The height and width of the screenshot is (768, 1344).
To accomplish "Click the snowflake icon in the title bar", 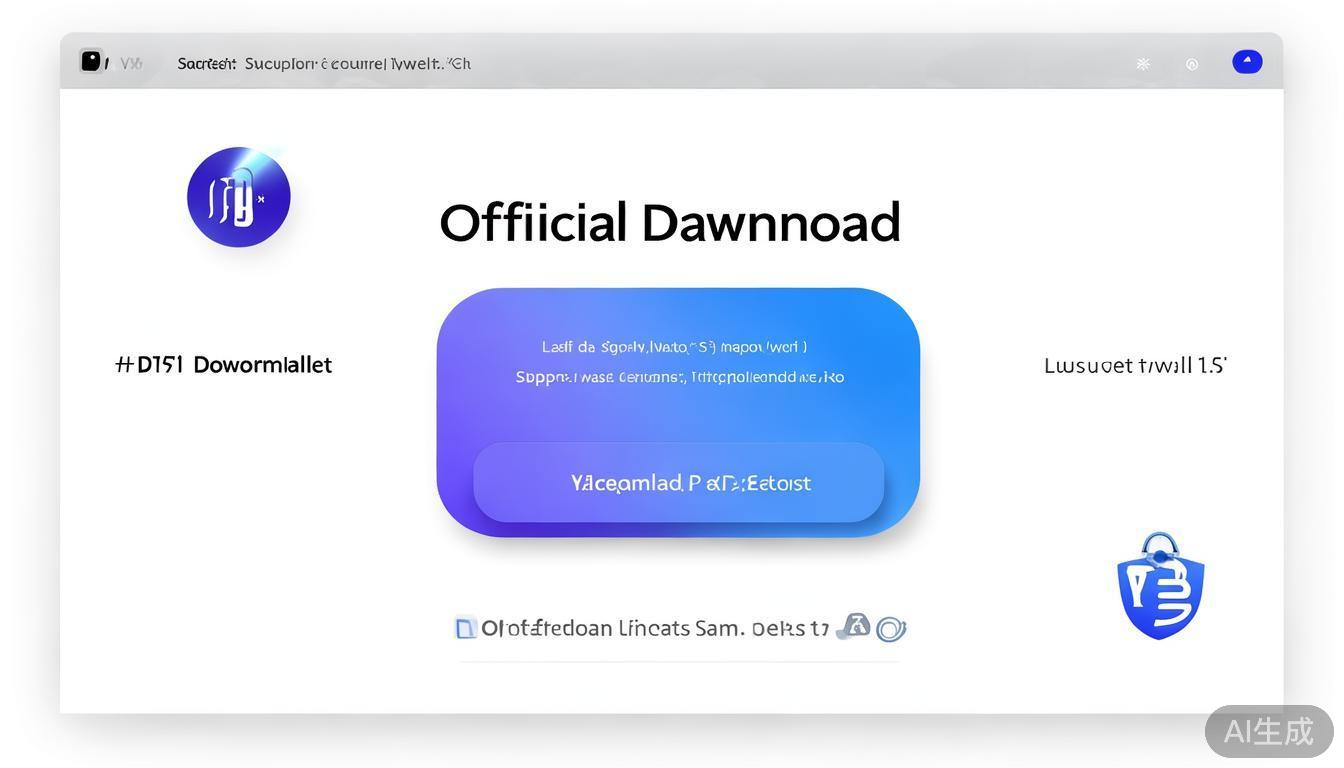I will (1143, 64).
